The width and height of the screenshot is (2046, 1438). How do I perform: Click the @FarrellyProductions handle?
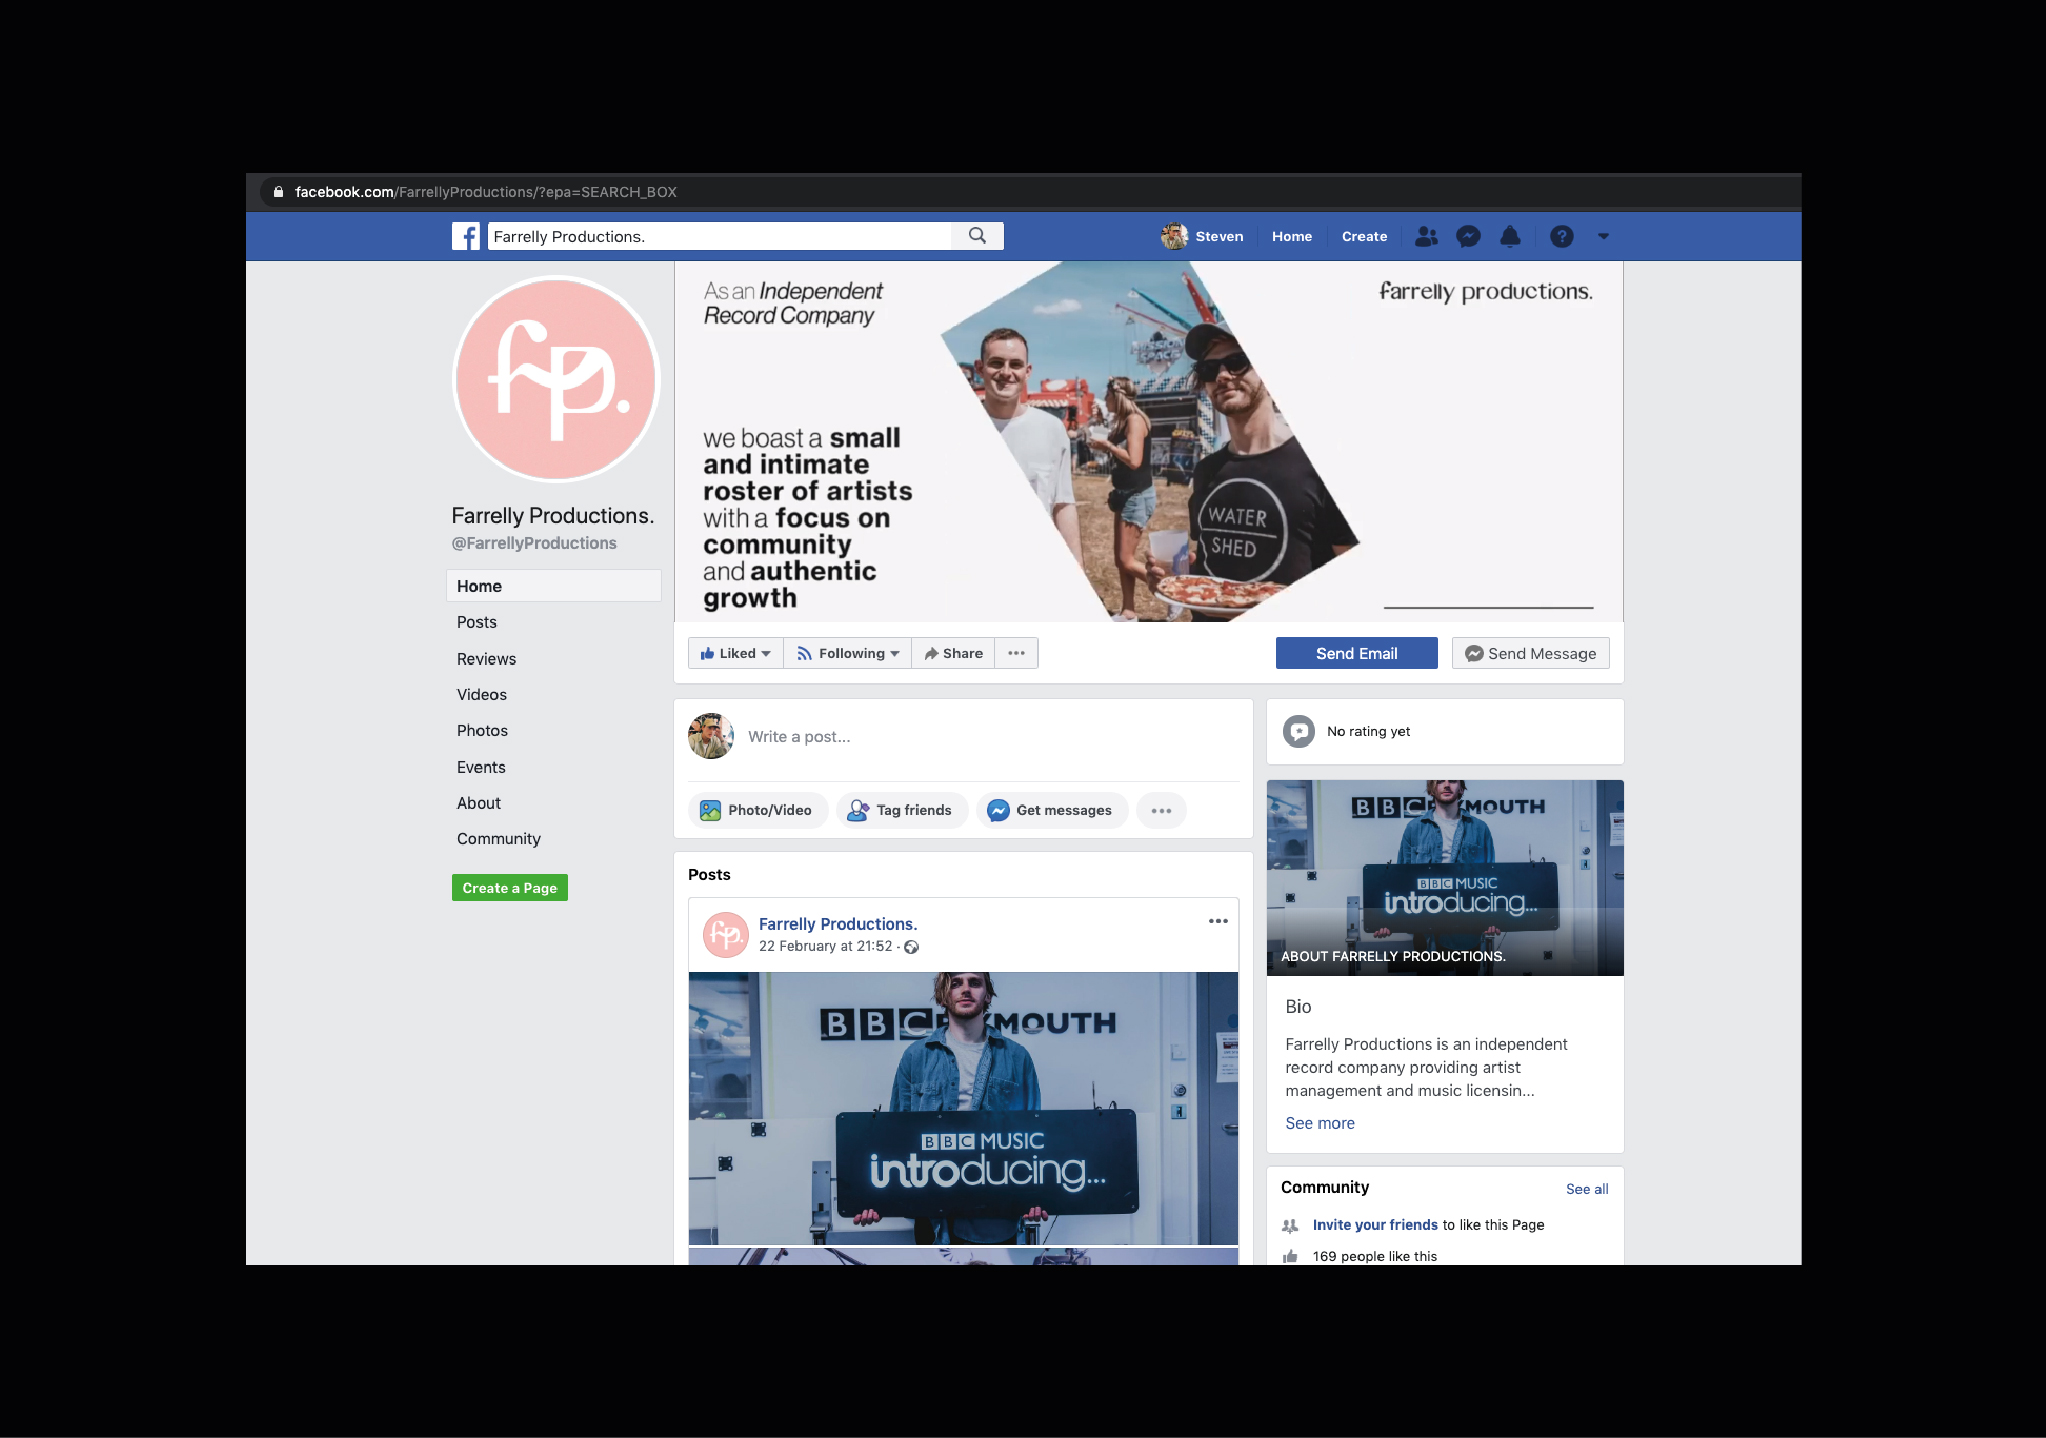[x=534, y=543]
